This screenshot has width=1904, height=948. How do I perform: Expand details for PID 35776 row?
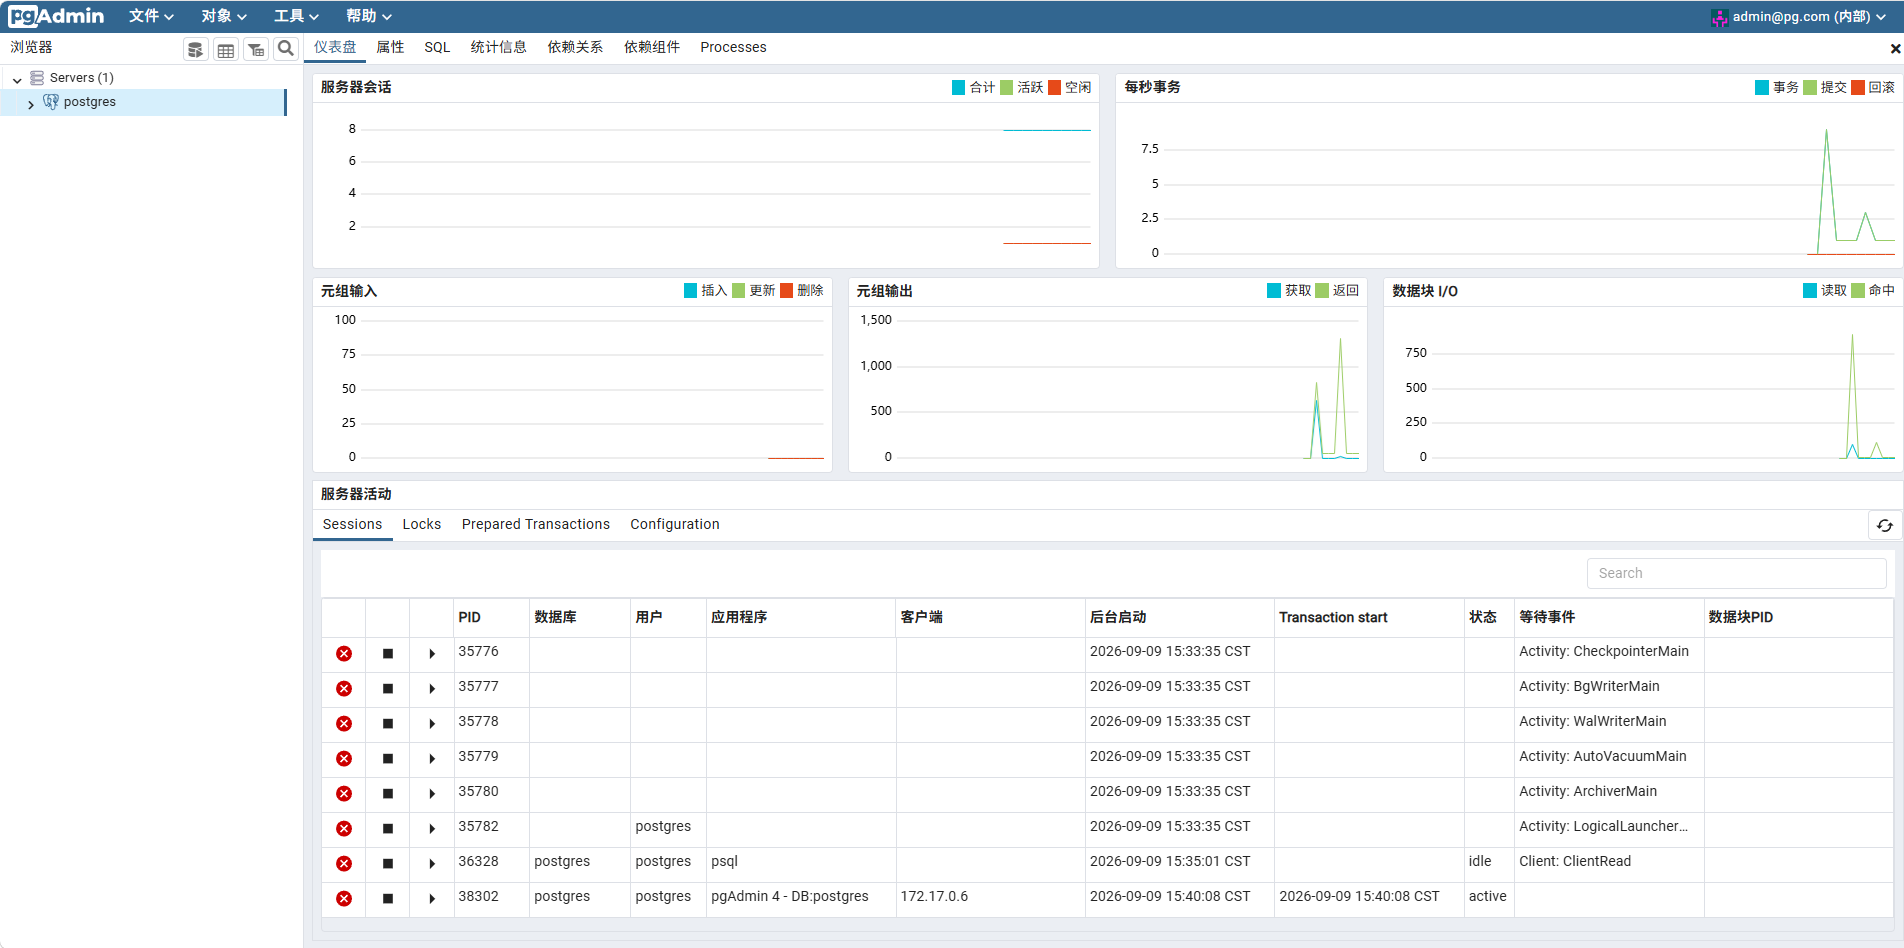(x=432, y=654)
